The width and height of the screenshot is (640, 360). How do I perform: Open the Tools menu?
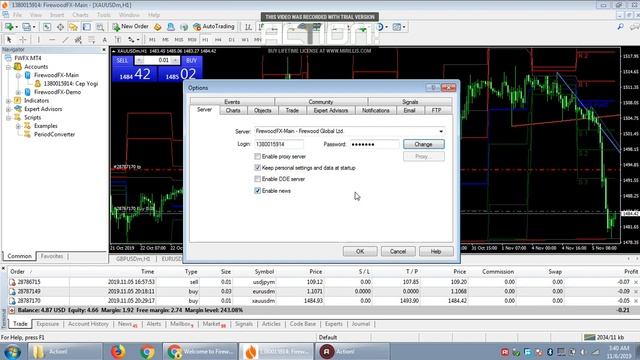pyautogui.click(x=104, y=15)
